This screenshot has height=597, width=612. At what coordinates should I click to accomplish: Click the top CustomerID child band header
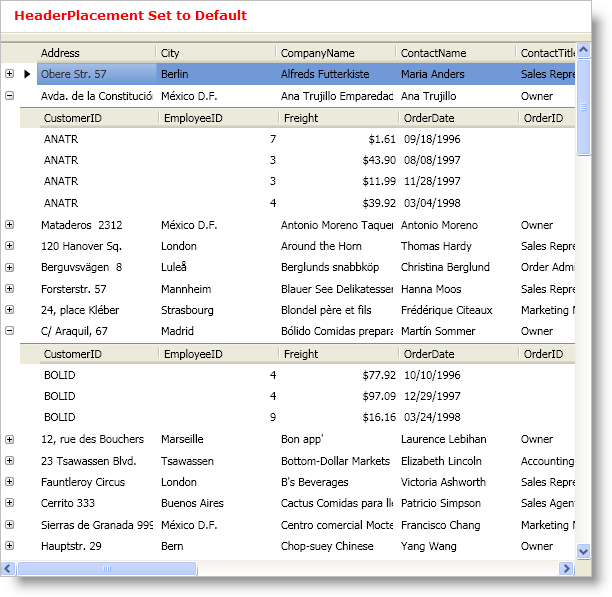(x=100, y=118)
